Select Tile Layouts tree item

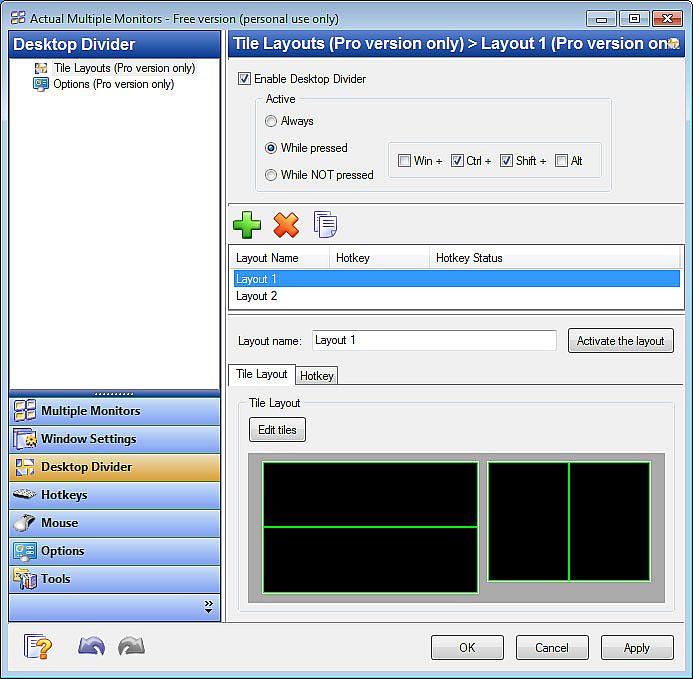pyautogui.click(x=124, y=68)
